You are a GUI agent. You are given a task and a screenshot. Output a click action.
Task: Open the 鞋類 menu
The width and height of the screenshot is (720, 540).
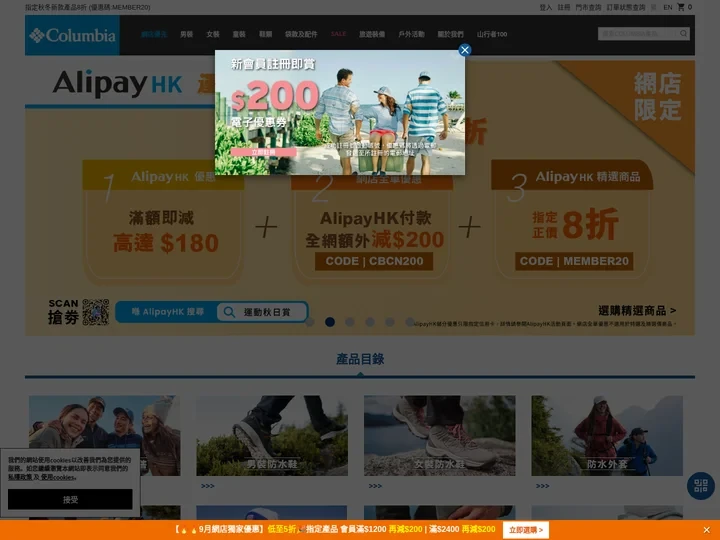(x=265, y=34)
